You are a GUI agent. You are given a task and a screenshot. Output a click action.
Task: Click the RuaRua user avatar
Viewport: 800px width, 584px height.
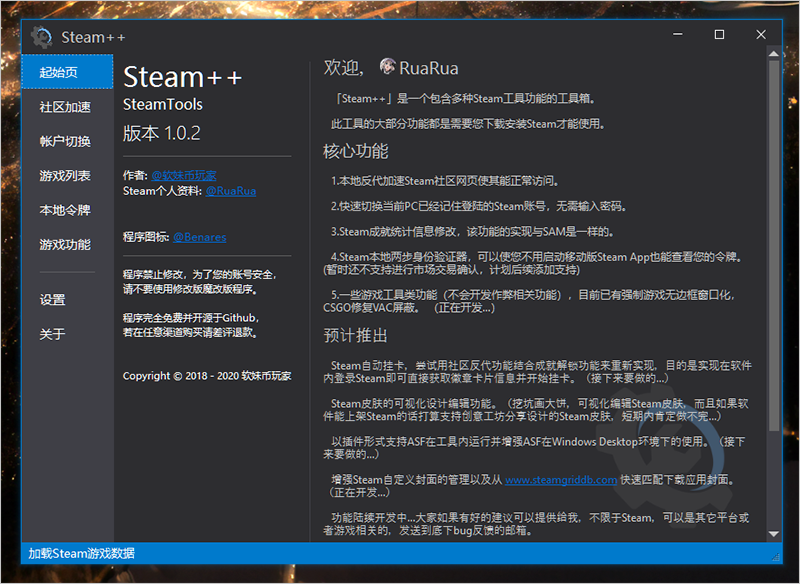coord(388,67)
